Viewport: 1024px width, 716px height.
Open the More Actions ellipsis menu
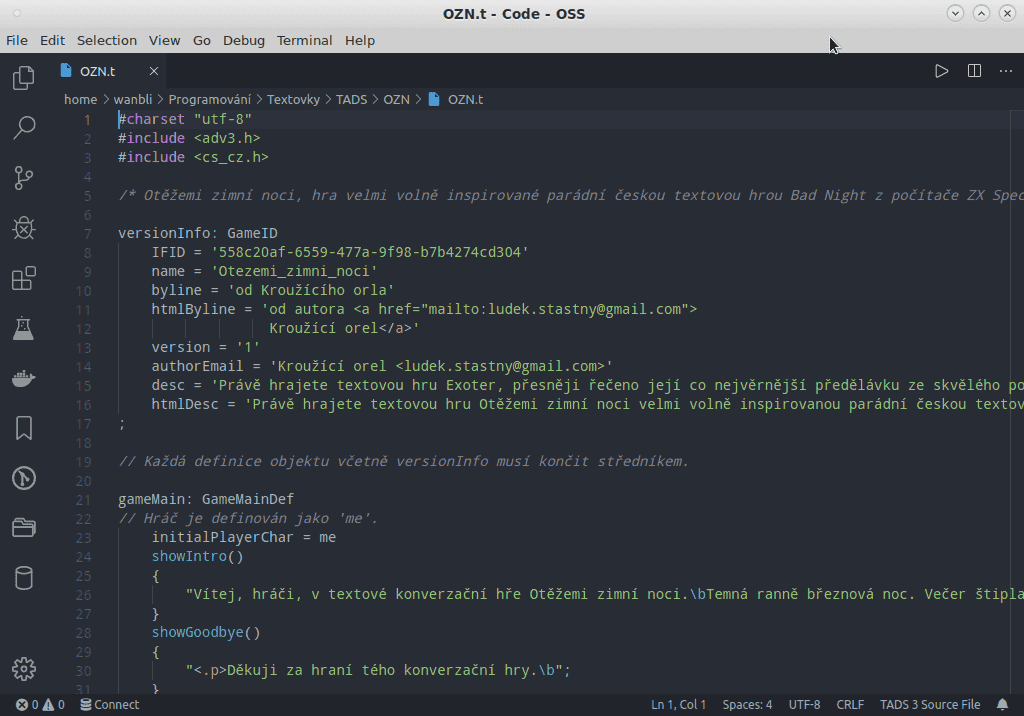click(1006, 71)
